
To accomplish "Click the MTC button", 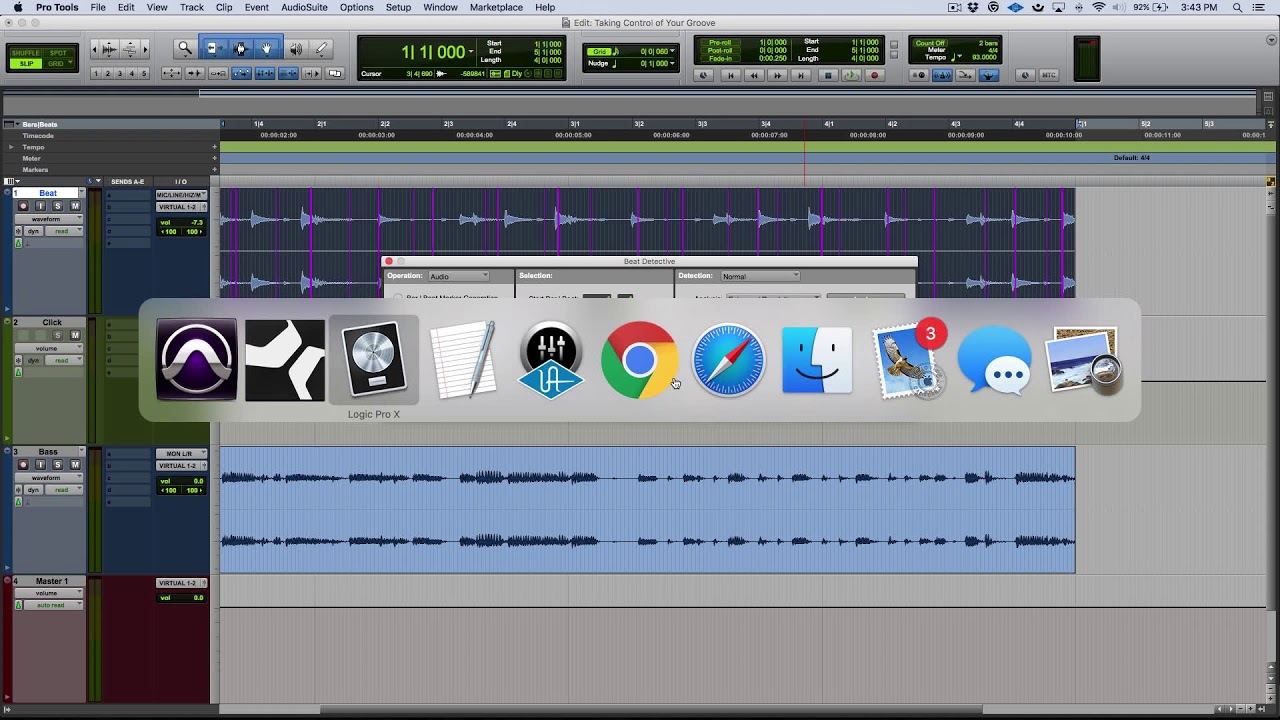I will [x=1048, y=75].
